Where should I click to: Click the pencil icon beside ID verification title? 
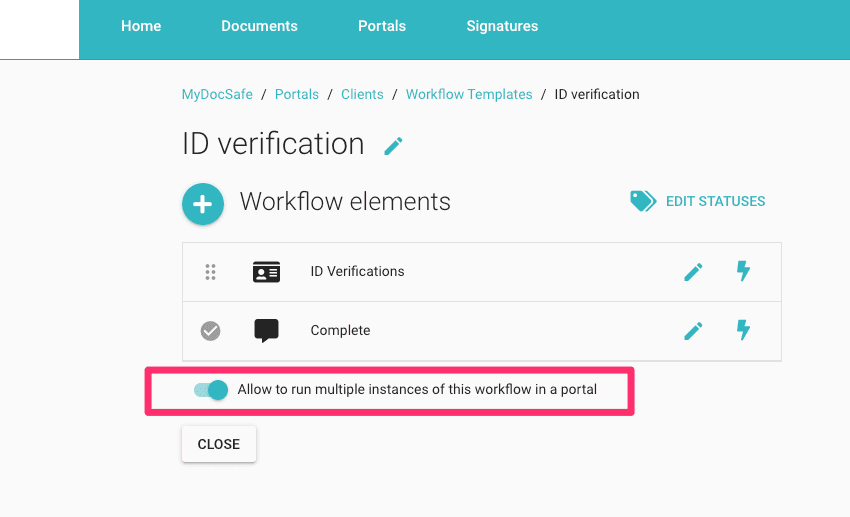click(394, 146)
